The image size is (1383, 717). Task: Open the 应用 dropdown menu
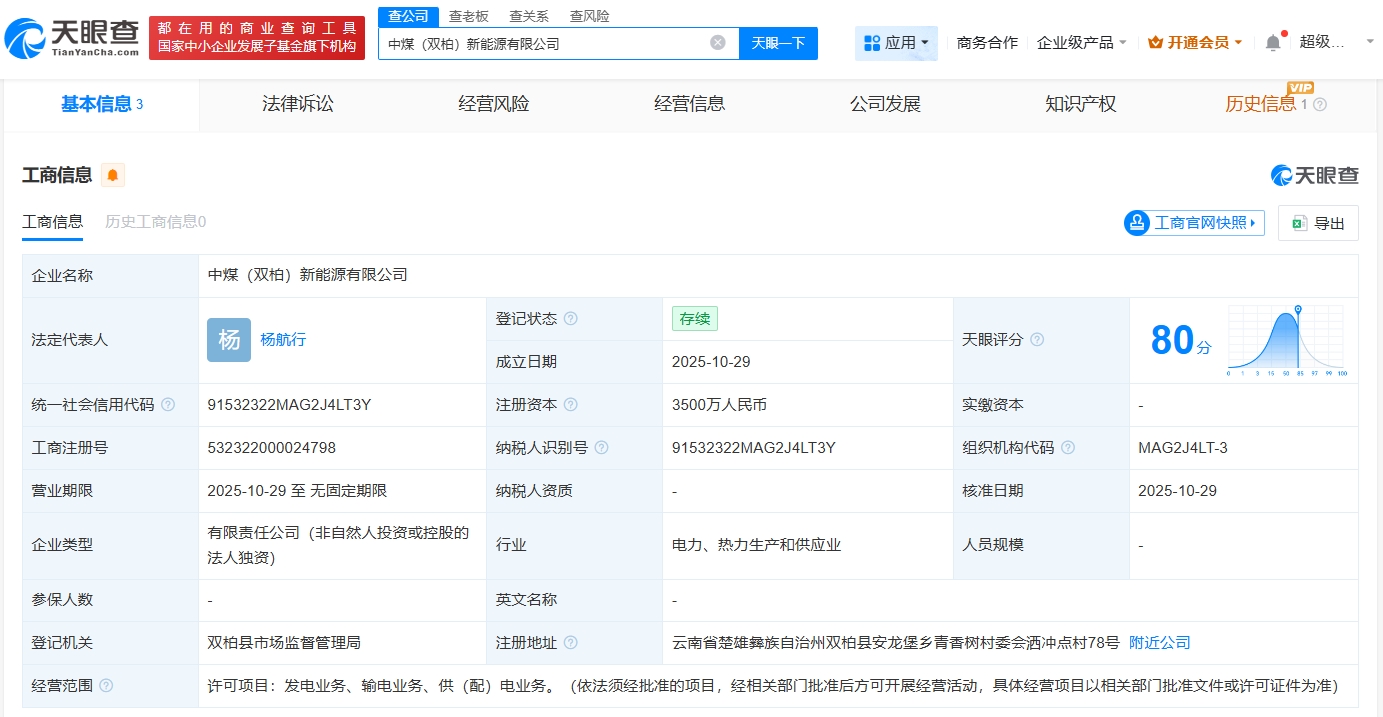click(896, 43)
